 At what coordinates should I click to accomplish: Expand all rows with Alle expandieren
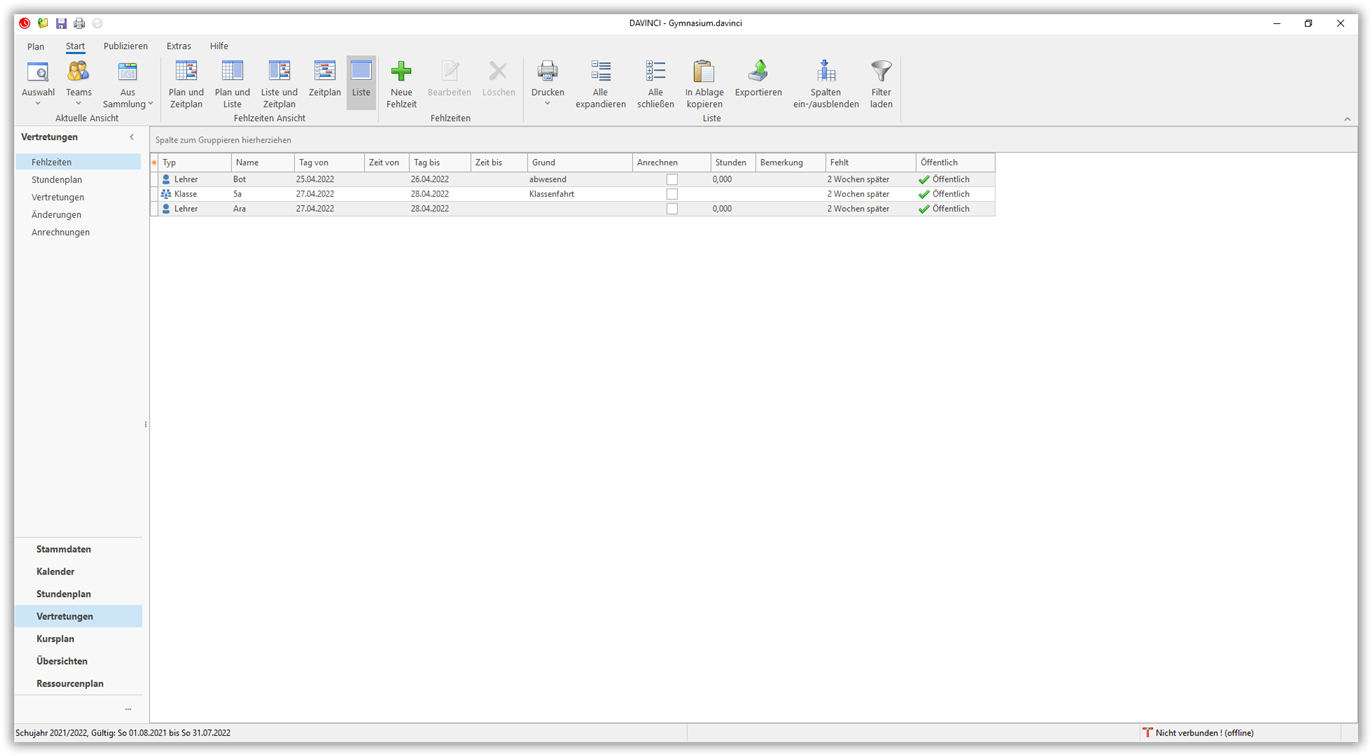[x=600, y=73]
